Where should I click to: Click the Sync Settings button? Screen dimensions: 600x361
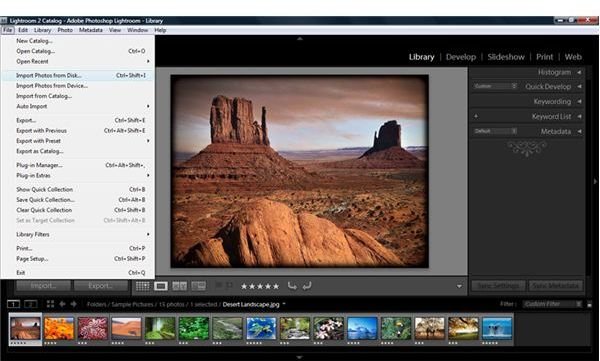(x=499, y=286)
